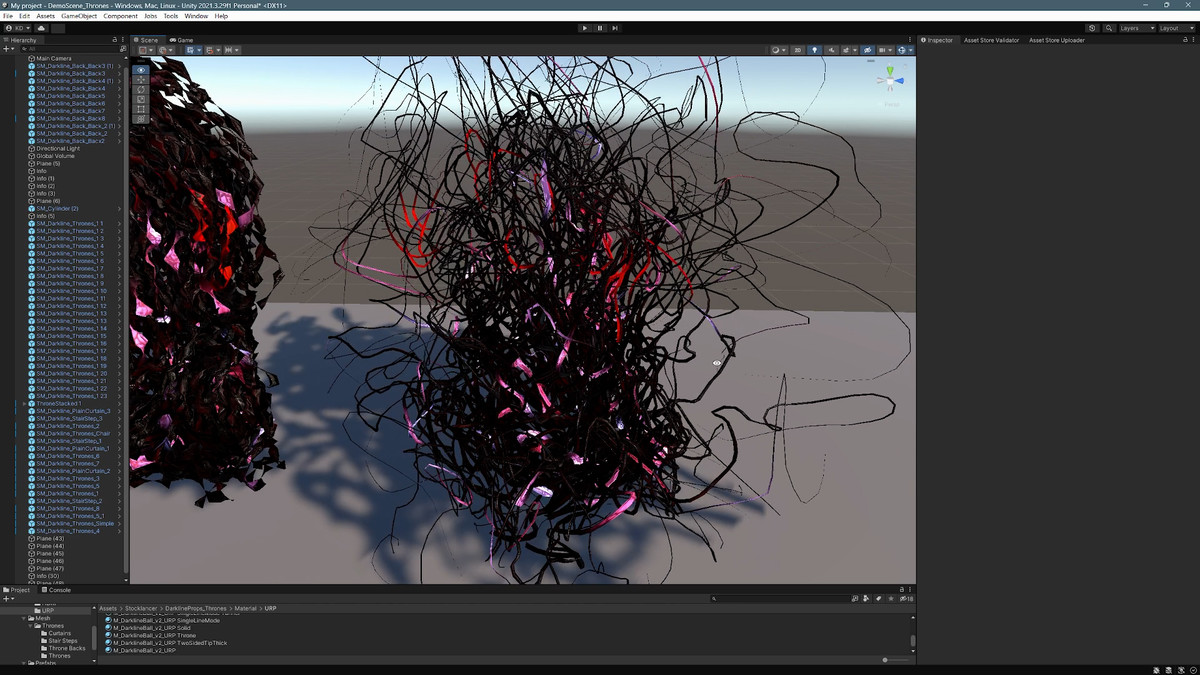Image resolution: width=1200 pixels, height=675 pixels.
Task: Click the Pause button in toolbar
Action: [600, 28]
